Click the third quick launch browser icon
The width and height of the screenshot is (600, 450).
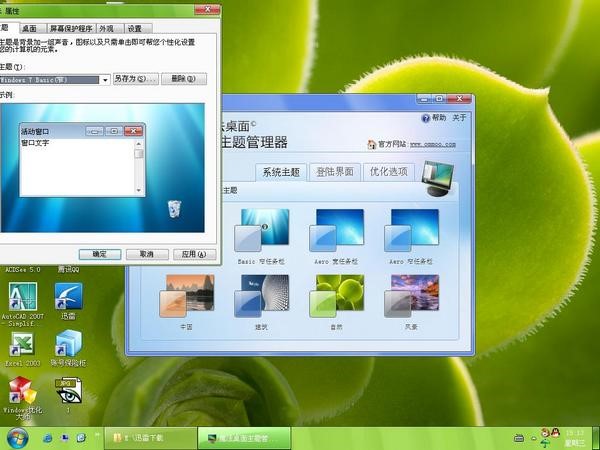coord(81,438)
